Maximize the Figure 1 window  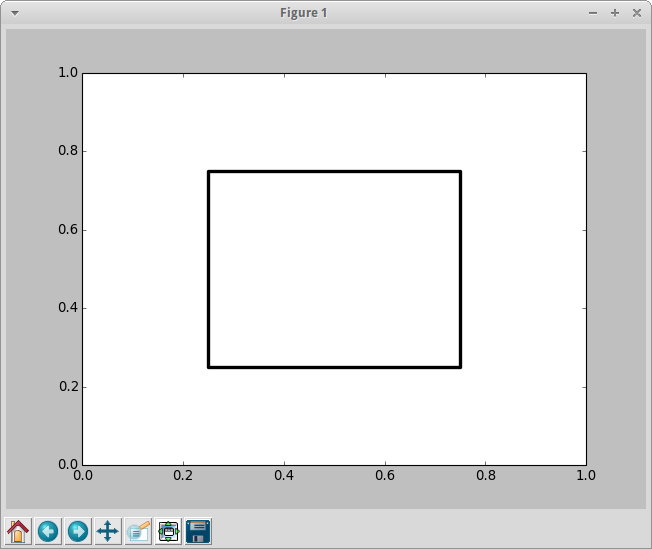tap(615, 13)
